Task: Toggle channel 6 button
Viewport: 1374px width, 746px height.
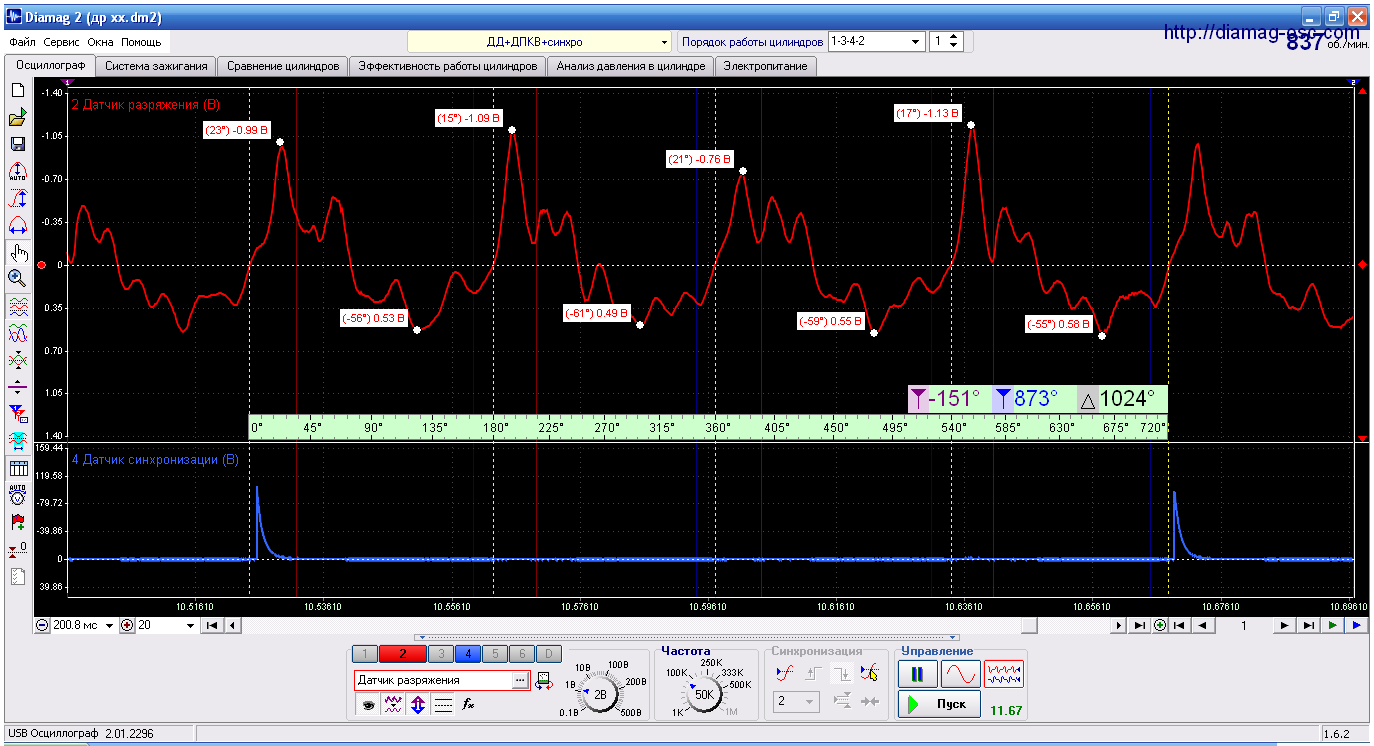Action: coord(521,654)
